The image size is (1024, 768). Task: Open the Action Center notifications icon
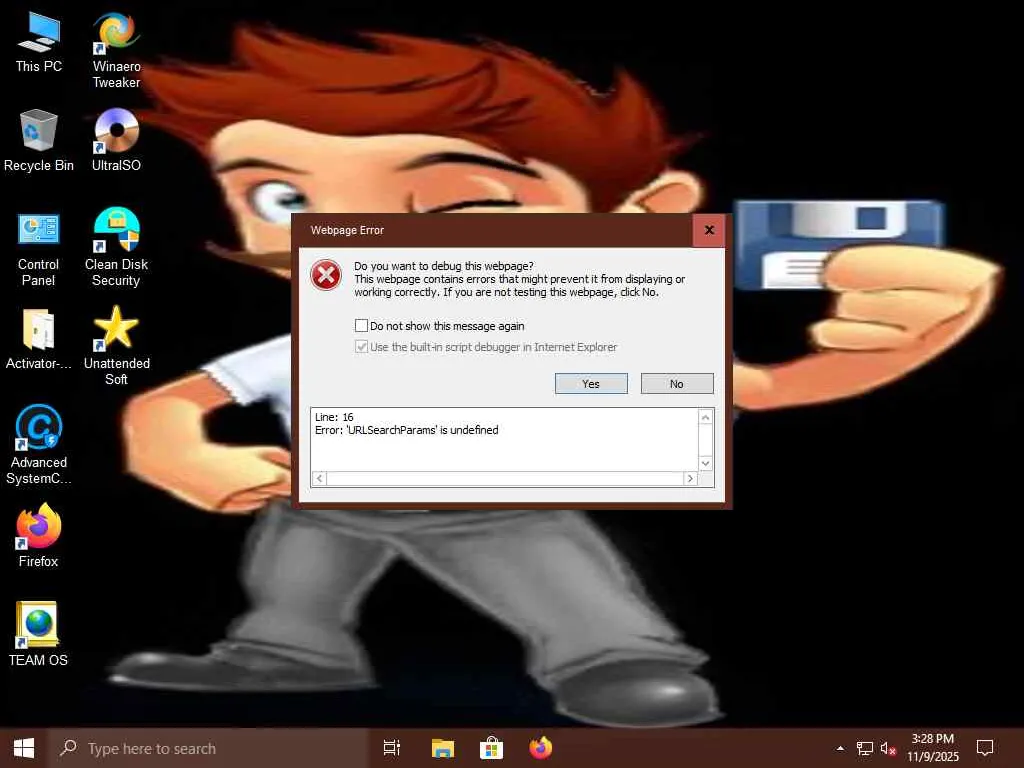[985, 748]
